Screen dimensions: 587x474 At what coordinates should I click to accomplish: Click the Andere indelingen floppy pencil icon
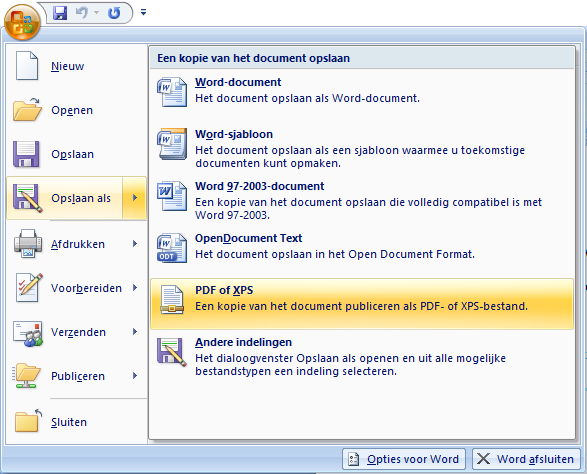[172, 352]
